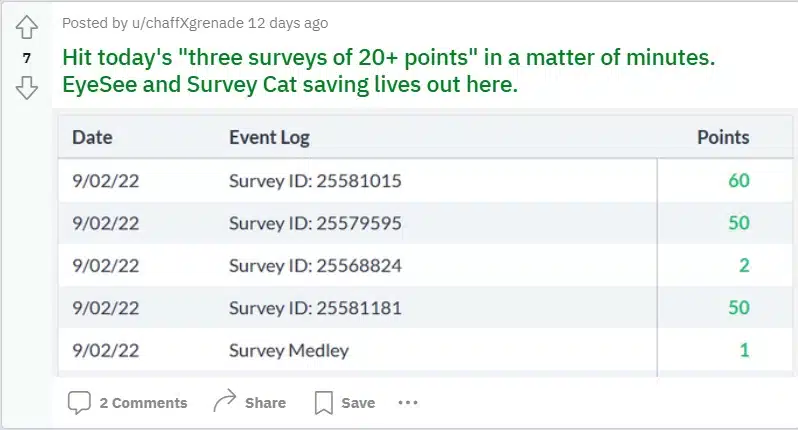Downvote the post with down arrow
Screen dimensions: 798x430
(27, 88)
